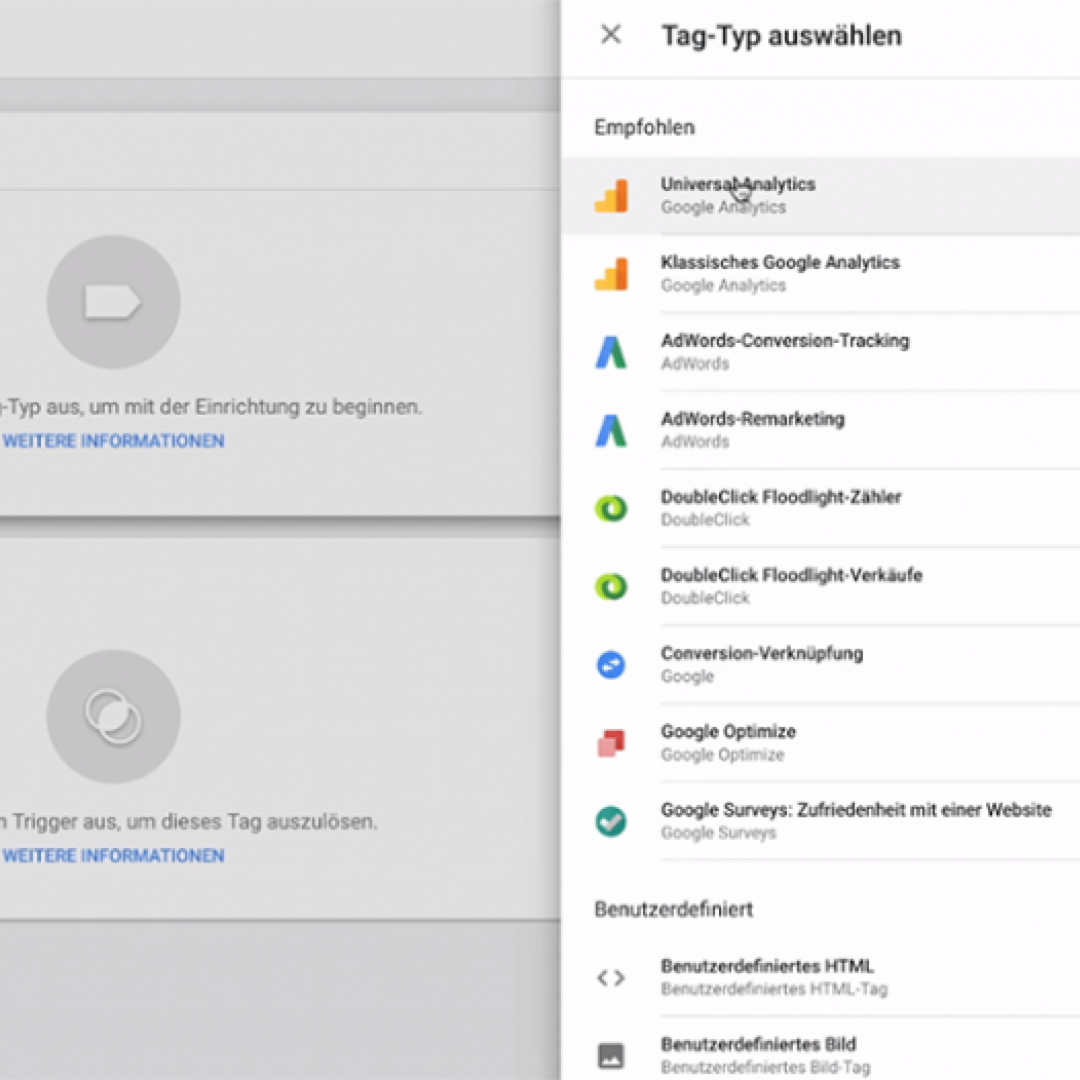This screenshot has height=1080, width=1080.
Task: Click the text about Trigger for dieses Tag auszulösen
Action: click(189, 822)
